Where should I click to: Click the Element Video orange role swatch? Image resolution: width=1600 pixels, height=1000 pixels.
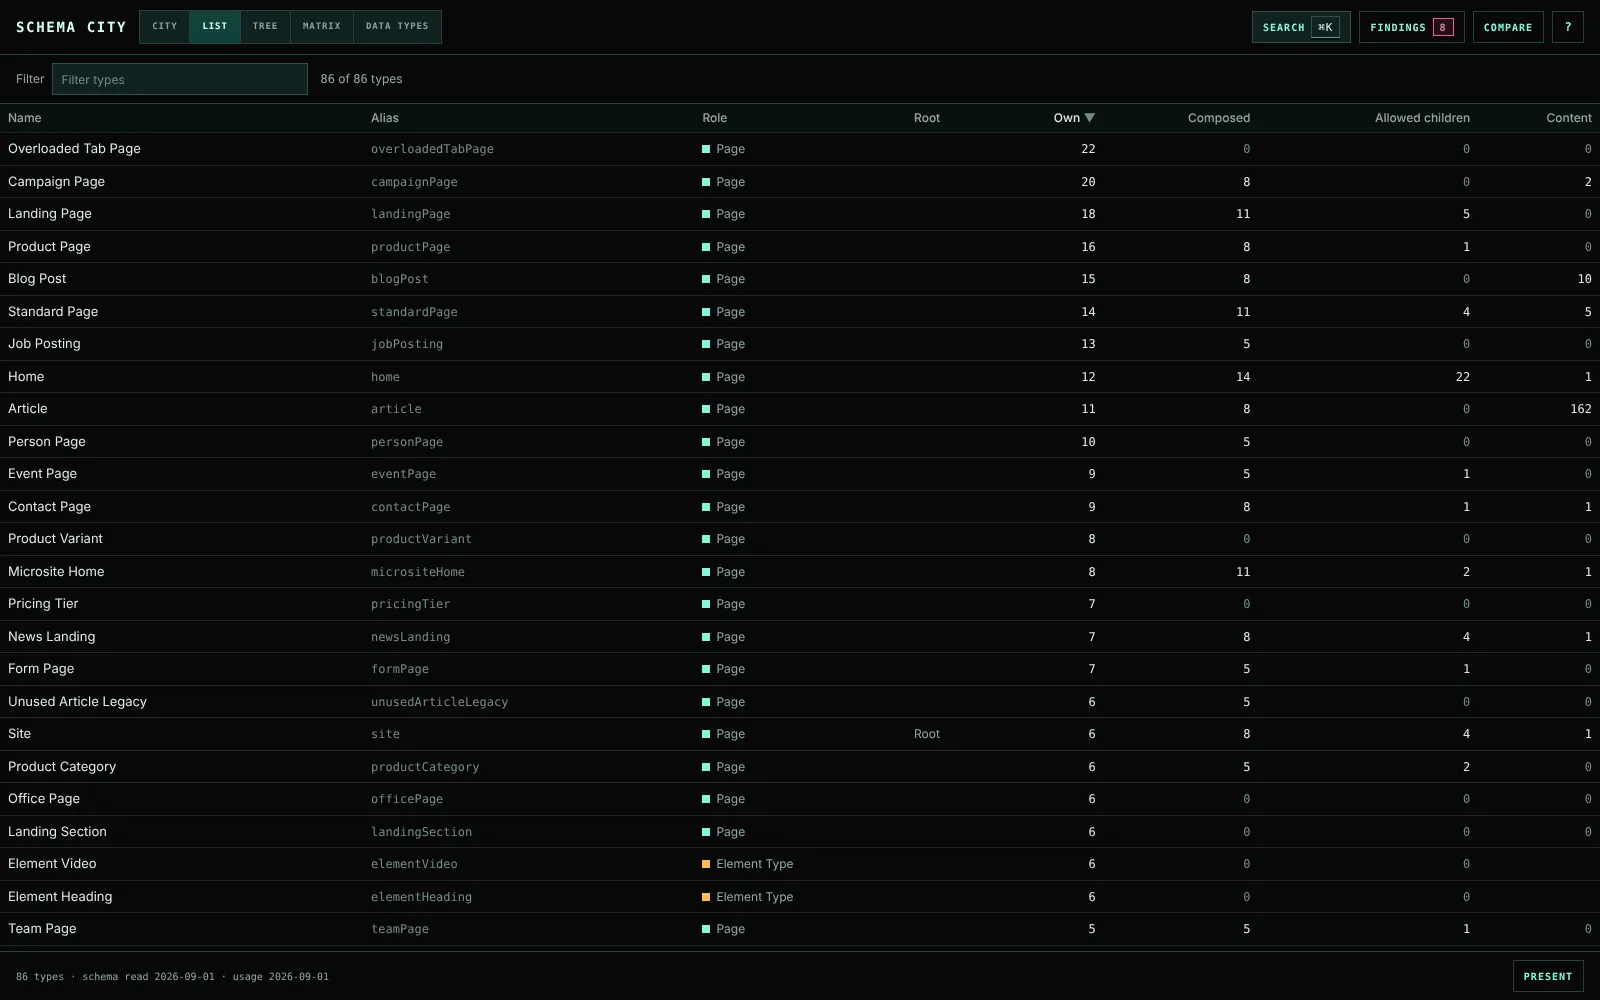[706, 864]
